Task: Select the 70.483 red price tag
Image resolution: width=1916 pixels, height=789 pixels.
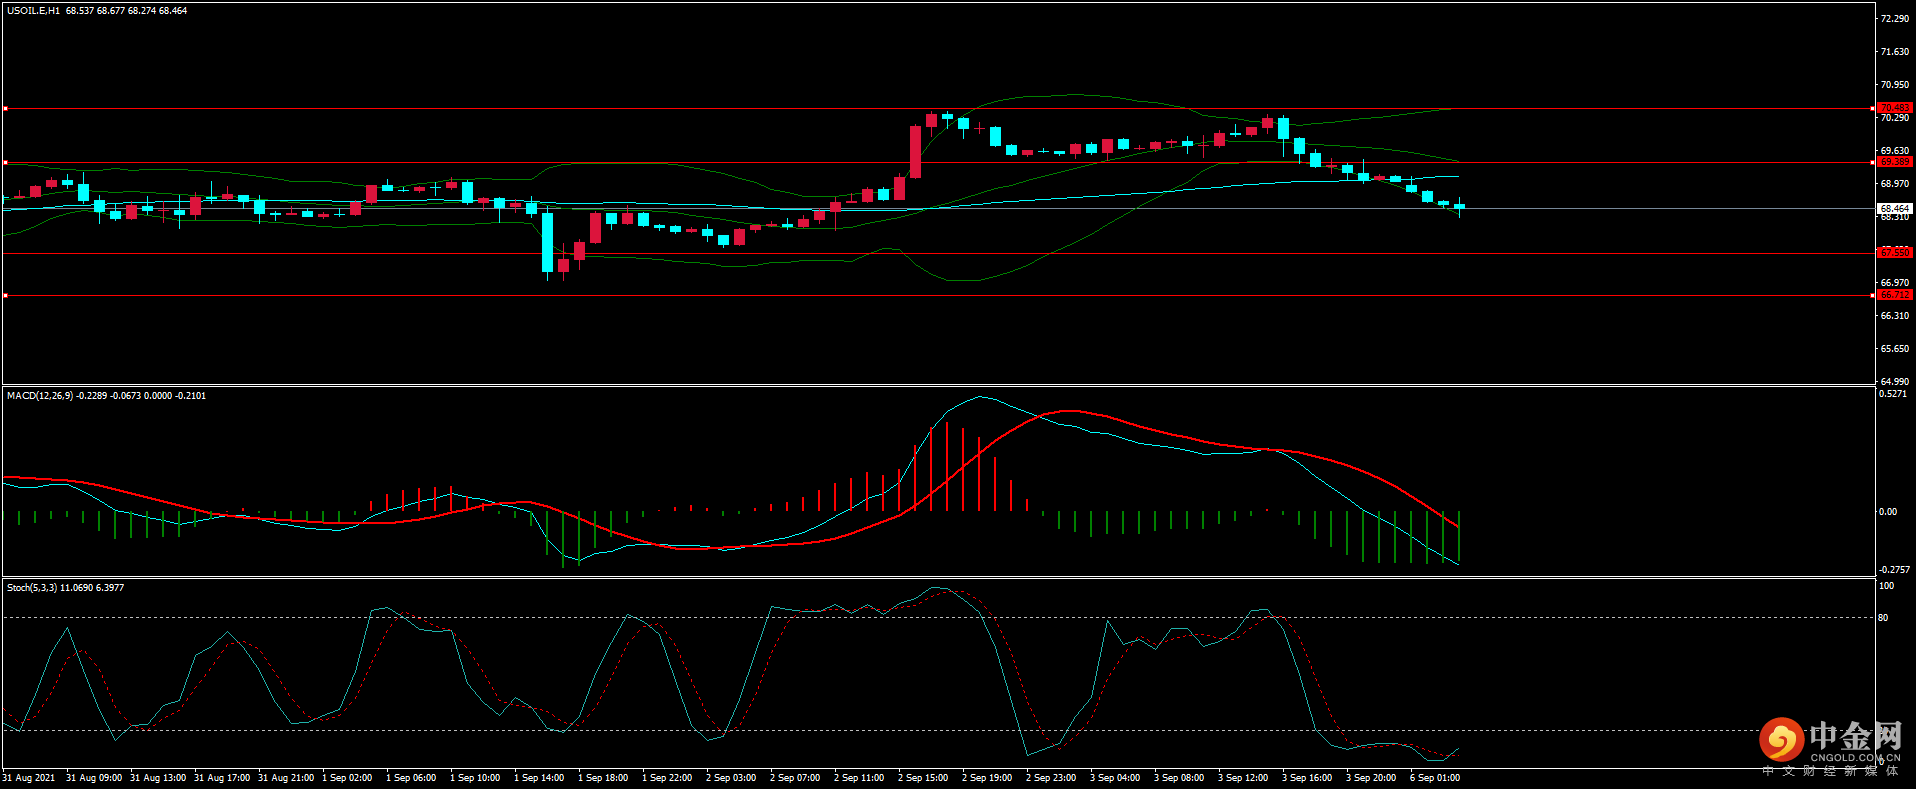Action: point(1894,108)
